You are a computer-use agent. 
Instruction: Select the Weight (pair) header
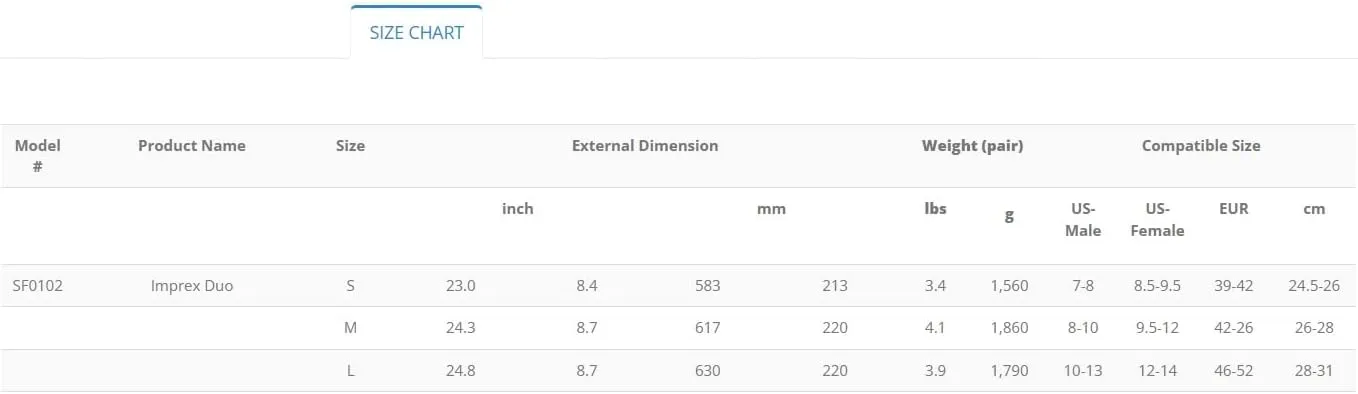(x=972, y=145)
